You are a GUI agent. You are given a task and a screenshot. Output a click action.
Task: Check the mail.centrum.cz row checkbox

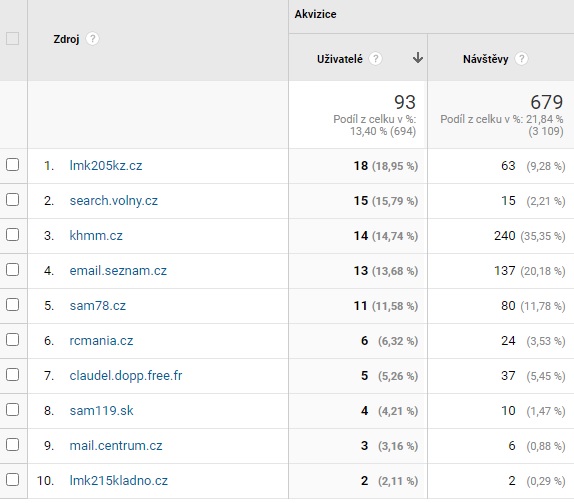pos(12,445)
